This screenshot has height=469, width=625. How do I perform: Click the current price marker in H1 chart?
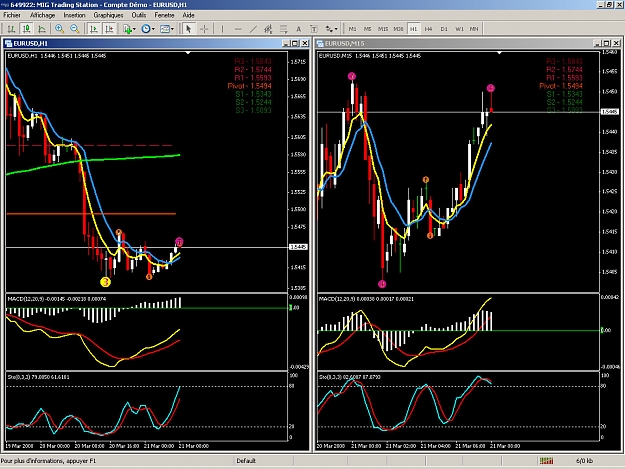click(x=298, y=247)
